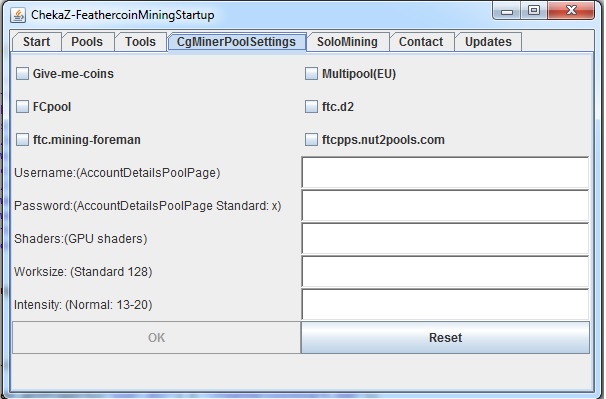Screen dimensions: 606x399
Task: Click the 'Intensity: (Normal: 13-20)' label
Action: pos(83,305)
